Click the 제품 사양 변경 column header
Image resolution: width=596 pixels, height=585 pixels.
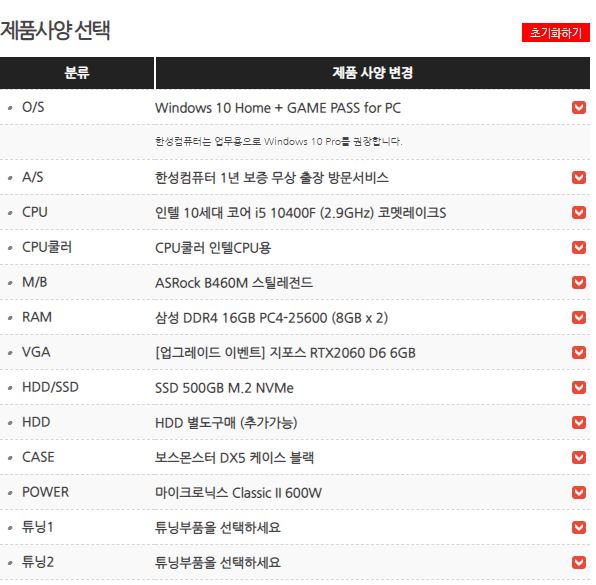coord(372,73)
